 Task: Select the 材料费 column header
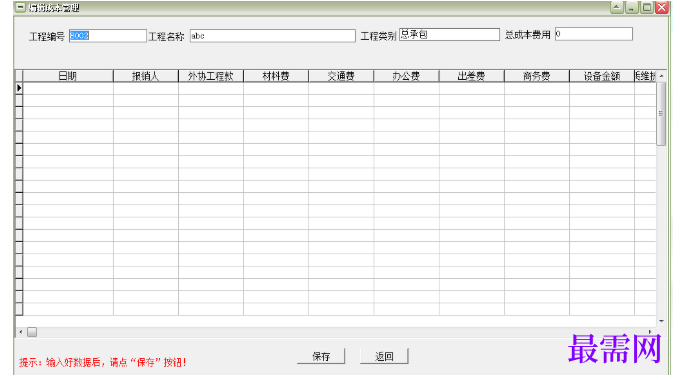[276, 76]
